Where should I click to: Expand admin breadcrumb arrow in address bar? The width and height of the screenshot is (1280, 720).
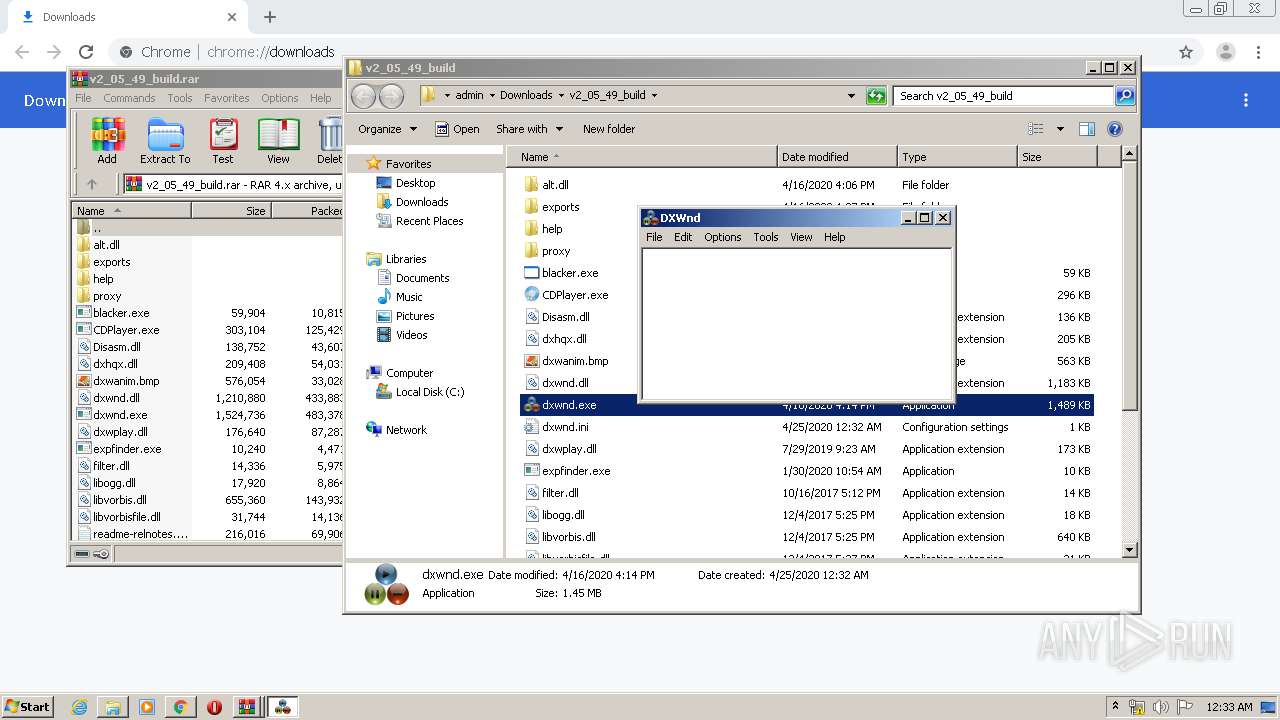coord(490,96)
